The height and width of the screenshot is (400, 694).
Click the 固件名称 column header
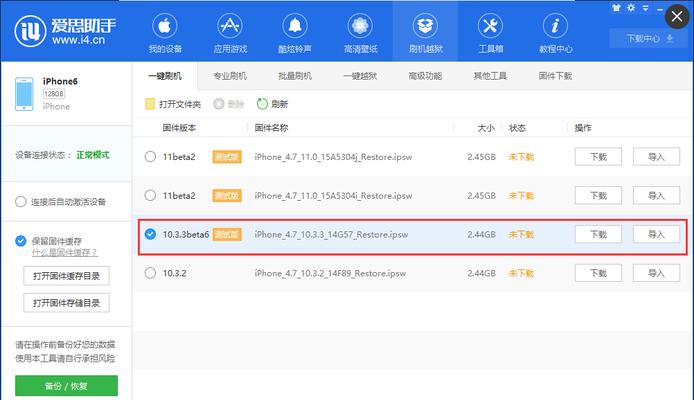coord(271,128)
